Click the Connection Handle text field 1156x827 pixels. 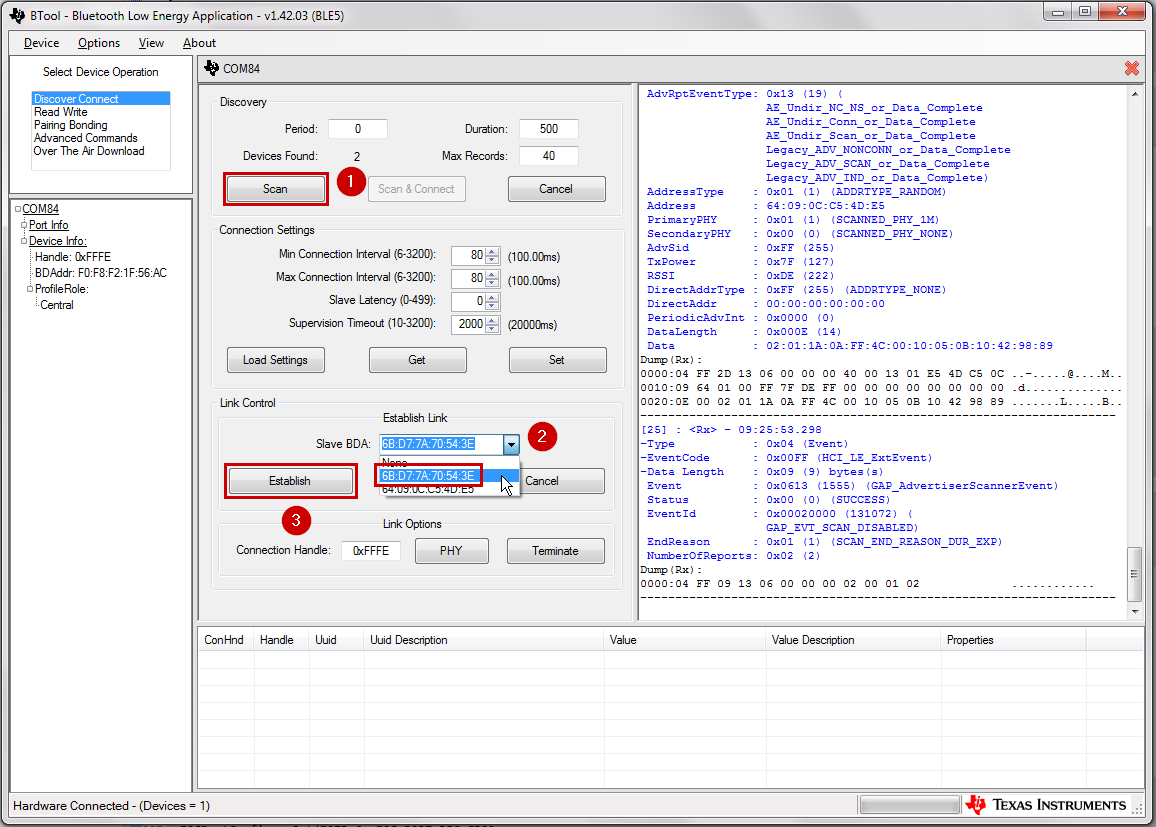[x=371, y=551]
